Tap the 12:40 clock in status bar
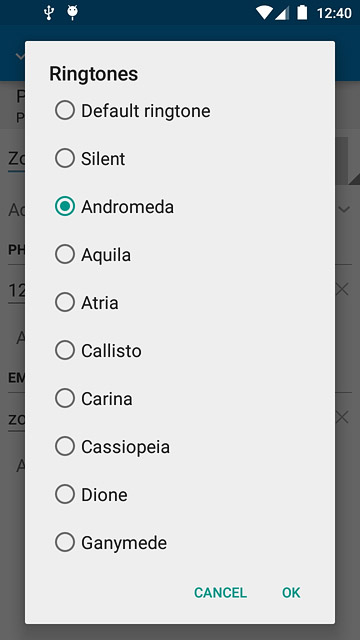 (334, 13)
